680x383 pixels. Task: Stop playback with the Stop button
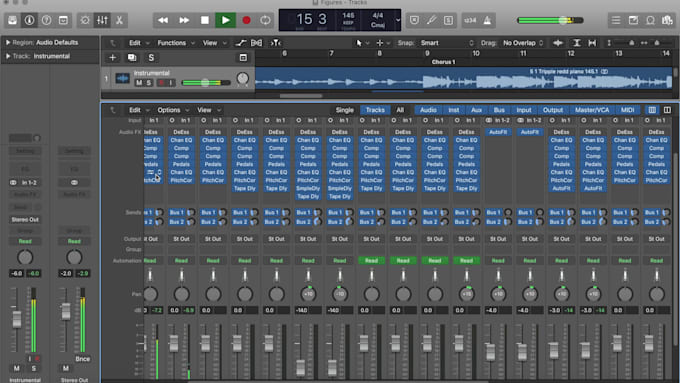click(205, 20)
